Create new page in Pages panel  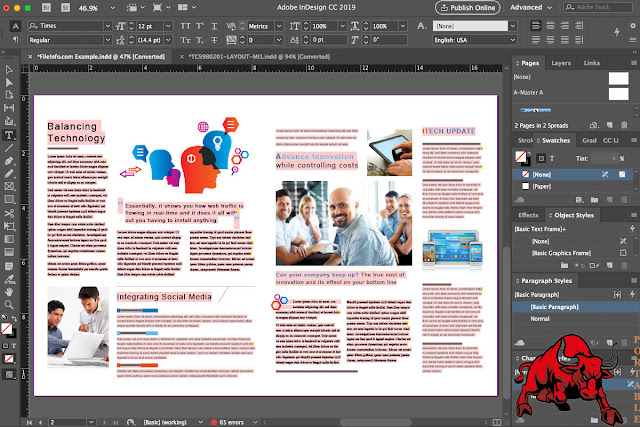[x=609, y=125]
